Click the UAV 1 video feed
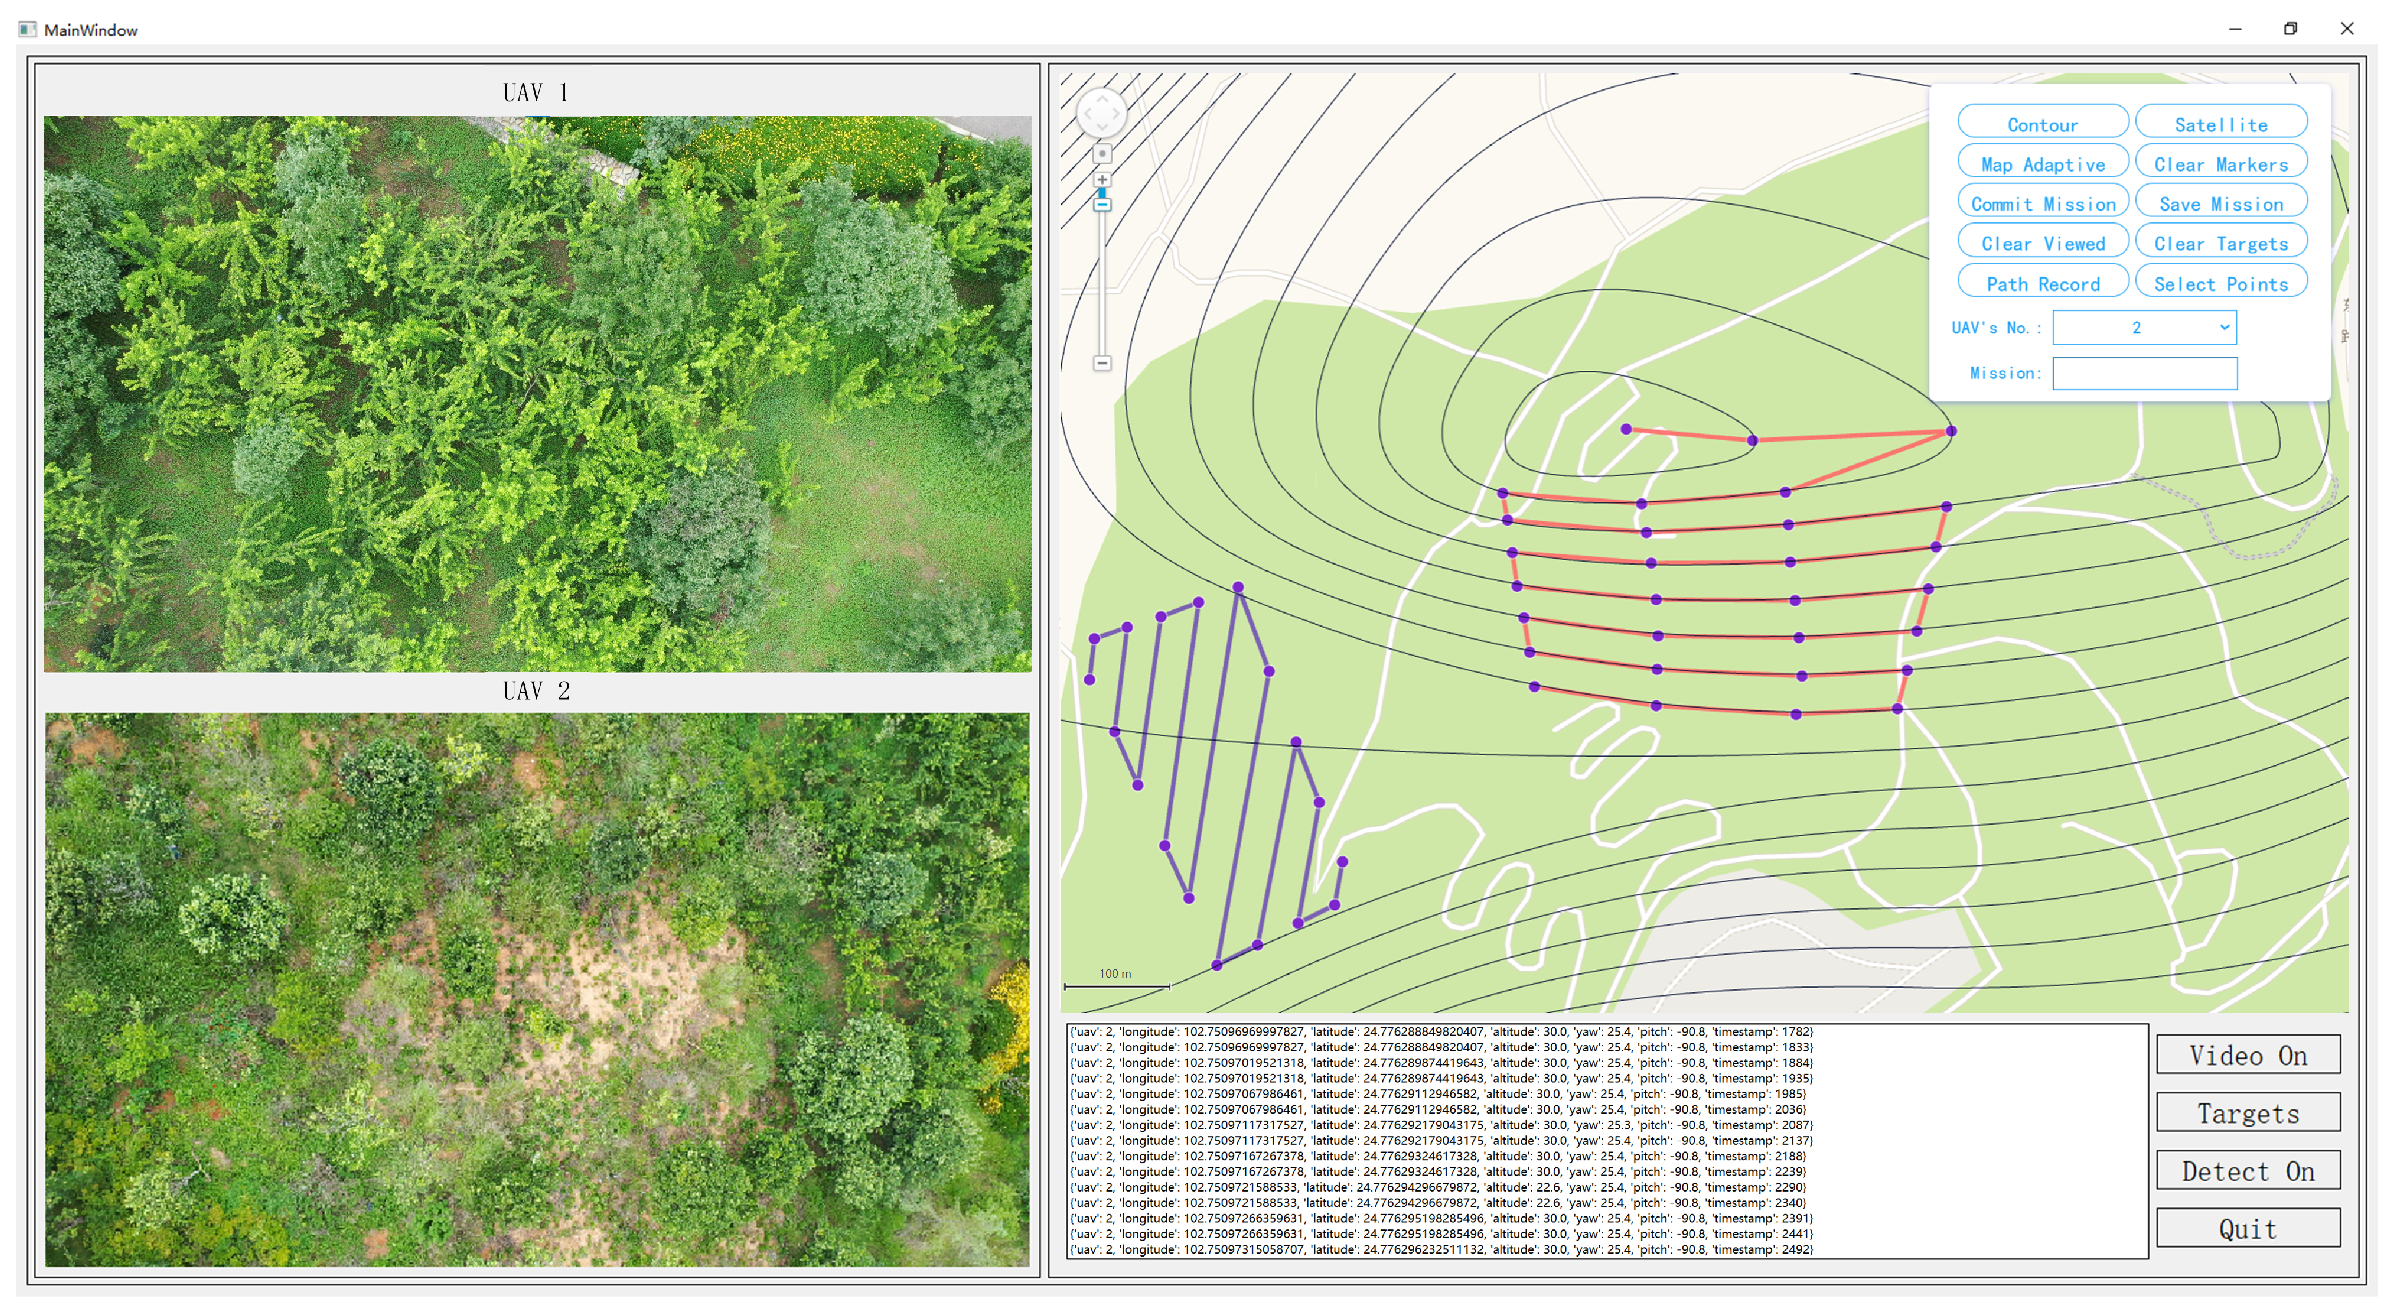The image size is (2387, 1306). (537, 394)
